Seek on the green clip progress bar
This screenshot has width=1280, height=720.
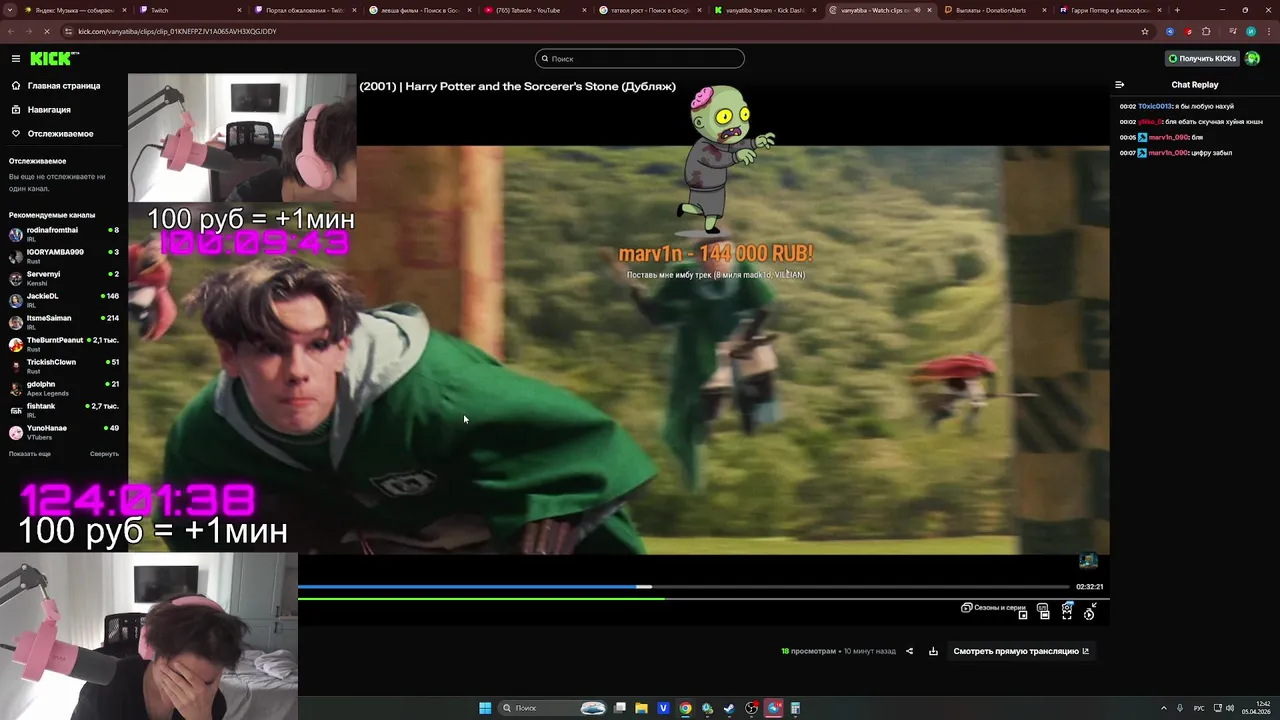pos(703,599)
